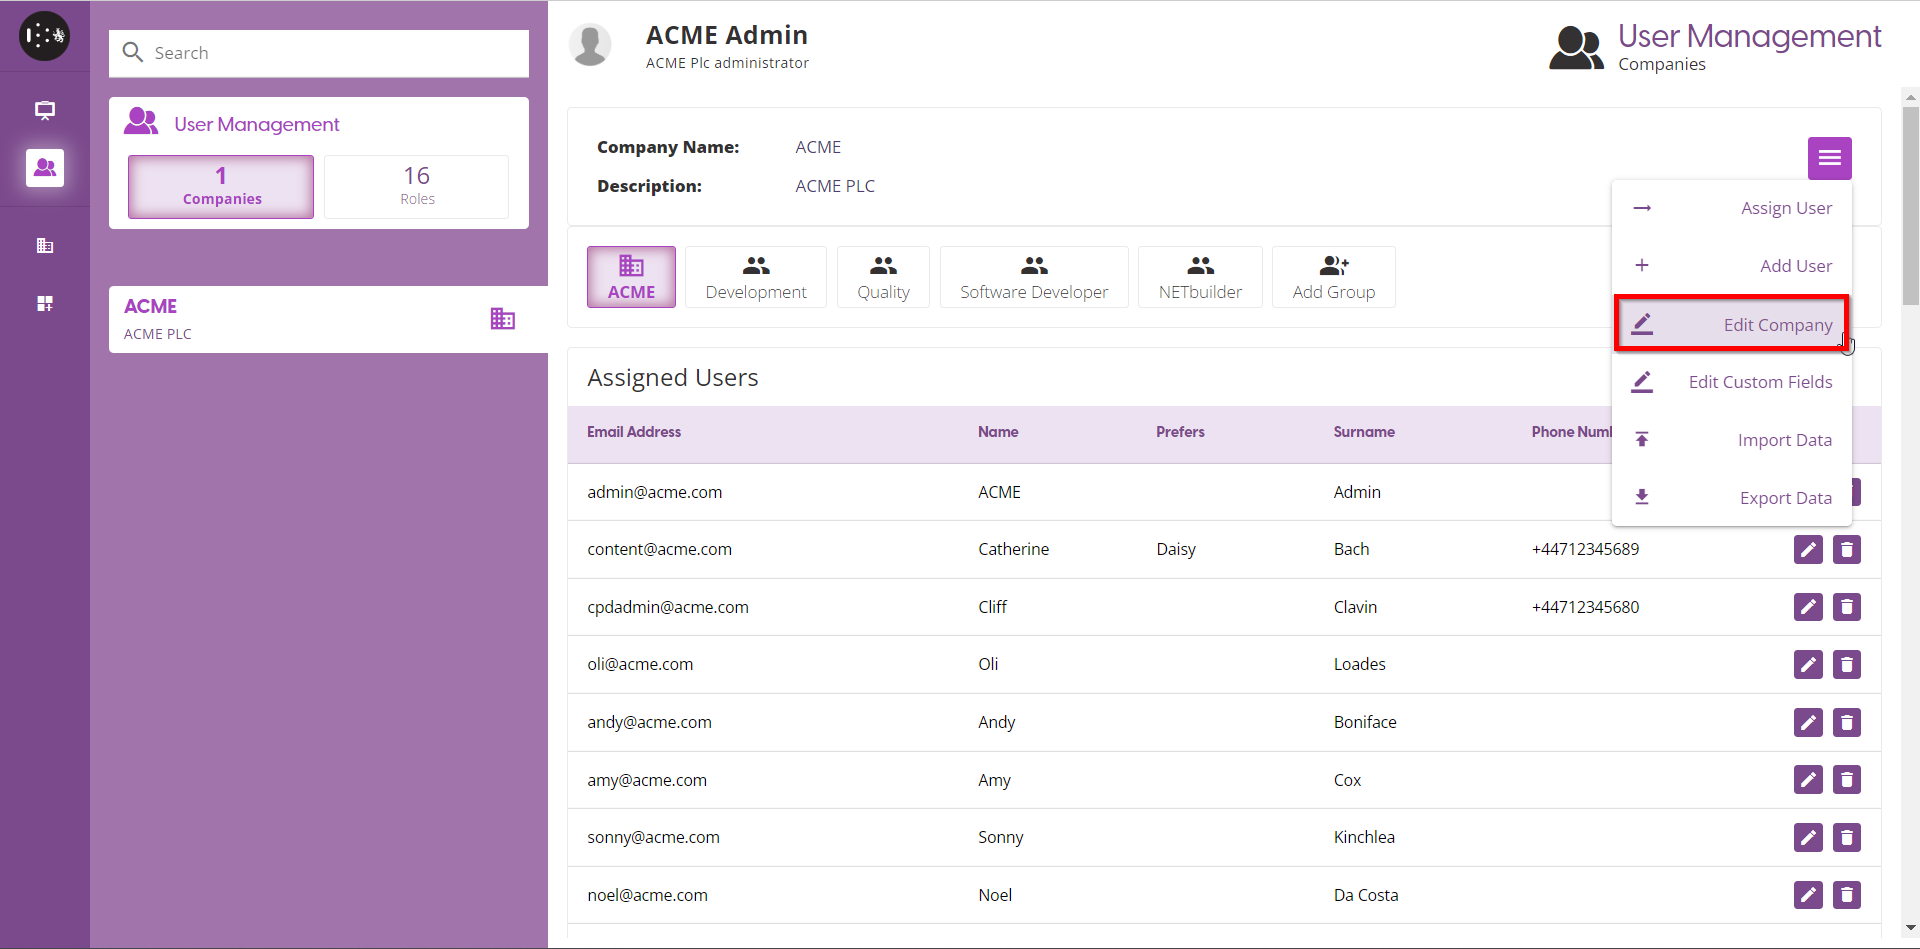Image resolution: width=1920 pixels, height=949 pixels.
Task: Click the edit pencil for content@acme.com
Action: (1808, 550)
